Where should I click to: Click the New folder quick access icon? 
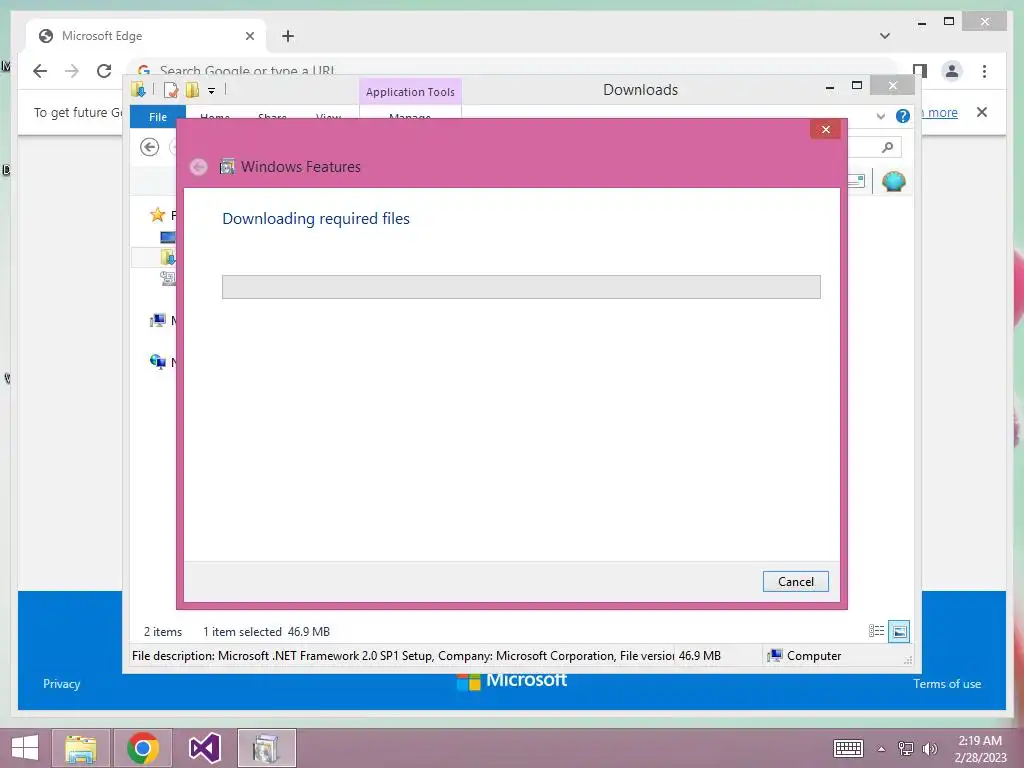[193, 89]
